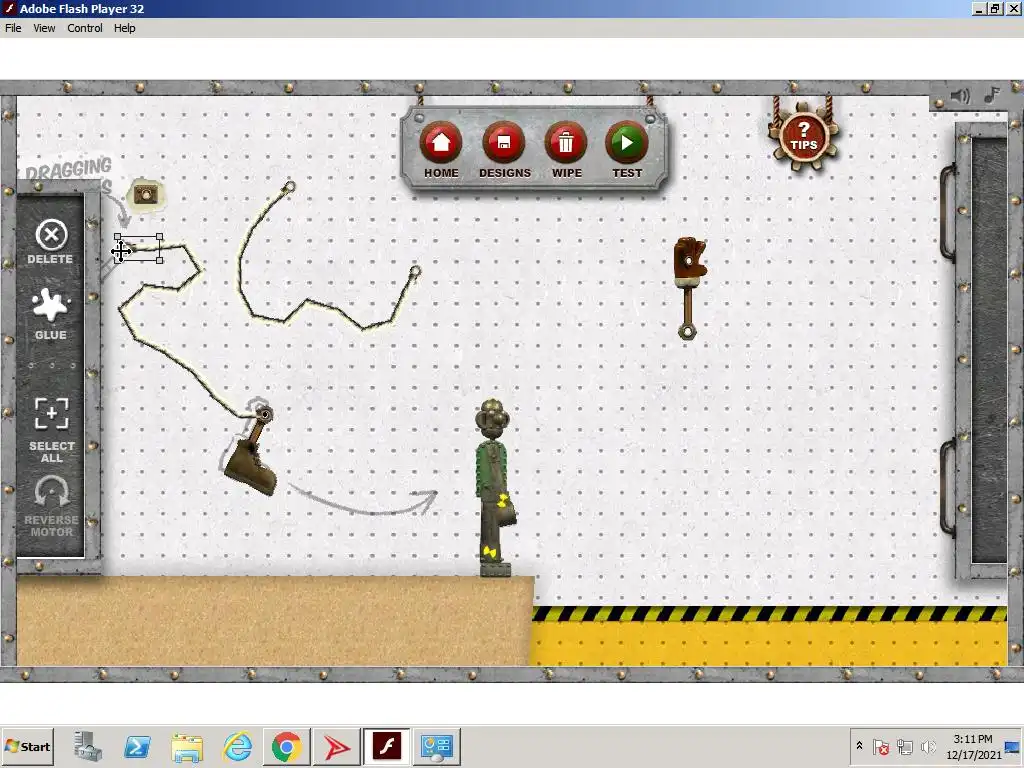Click the bottom ring of the glove arm
The width and height of the screenshot is (1024, 768).
coord(686,331)
